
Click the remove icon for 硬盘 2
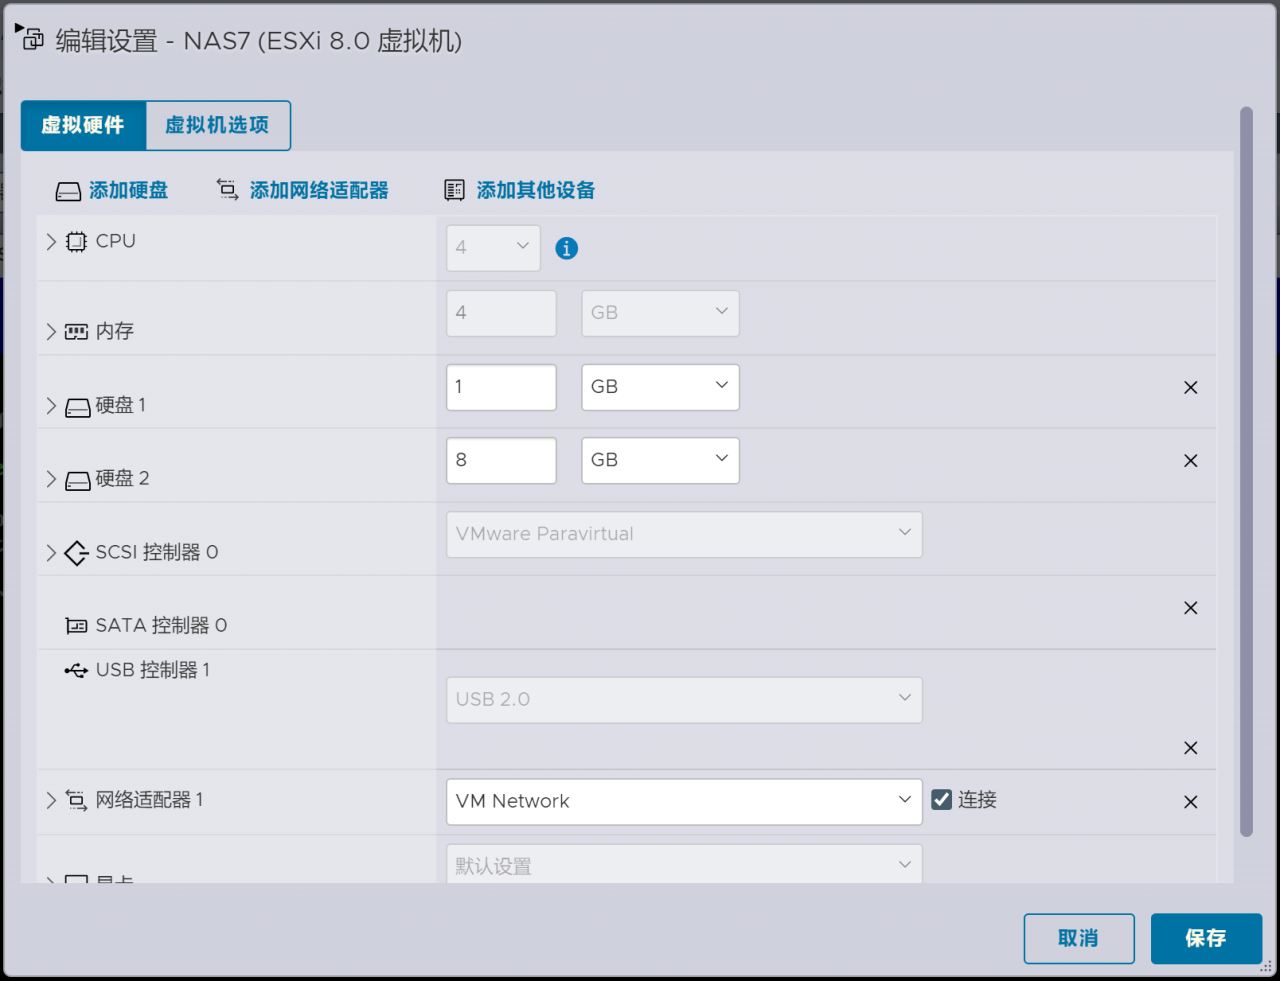click(1190, 460)
